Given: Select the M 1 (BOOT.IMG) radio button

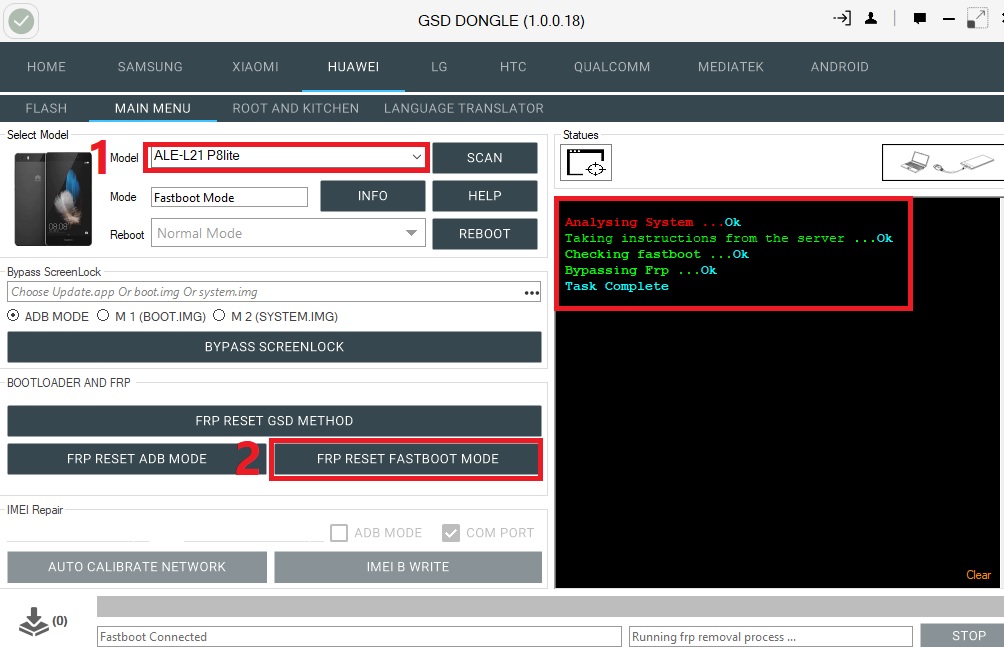Looking at the screenshot, I should click(x=103, y=316).
